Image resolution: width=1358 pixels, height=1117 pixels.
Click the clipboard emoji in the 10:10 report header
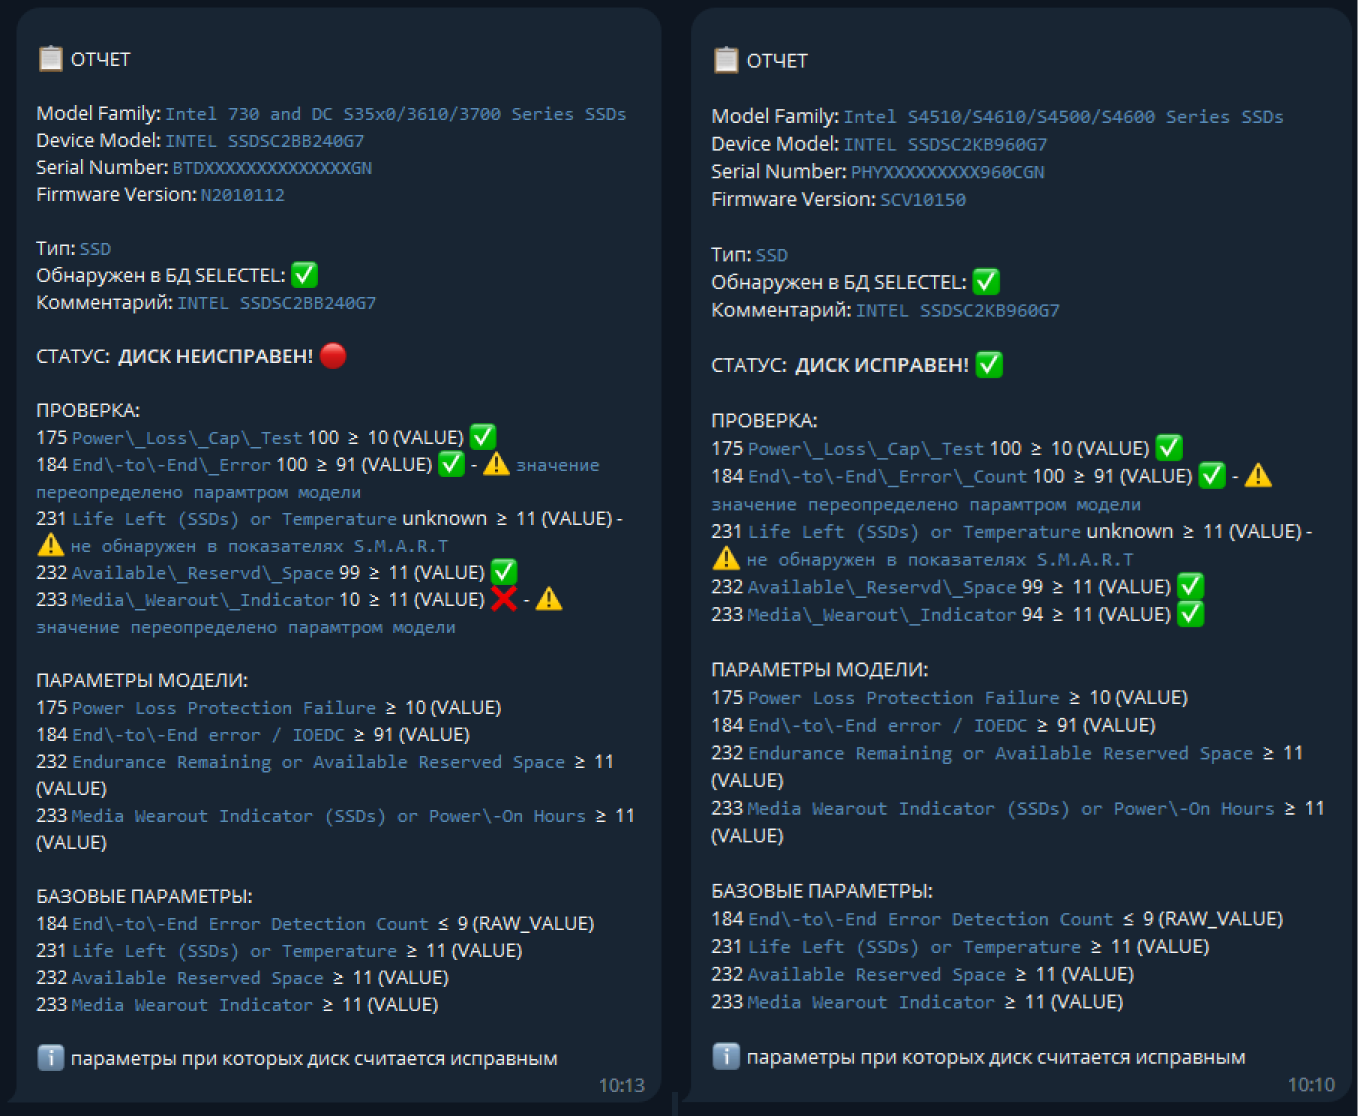[726, 61]
